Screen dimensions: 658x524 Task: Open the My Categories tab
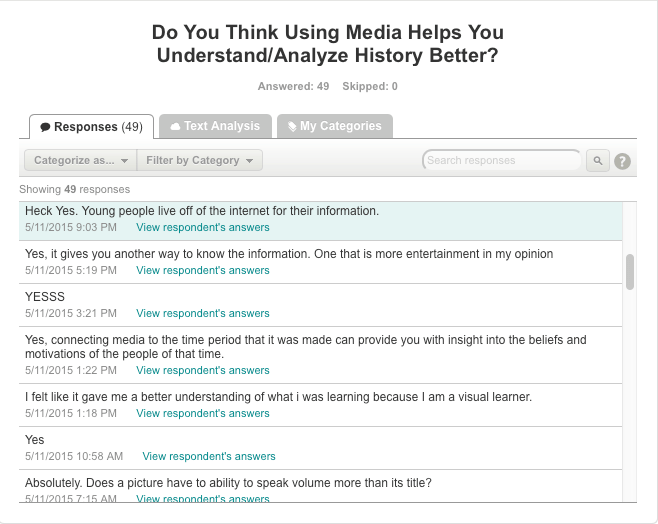pyautogui.click(x=334, y=126)
